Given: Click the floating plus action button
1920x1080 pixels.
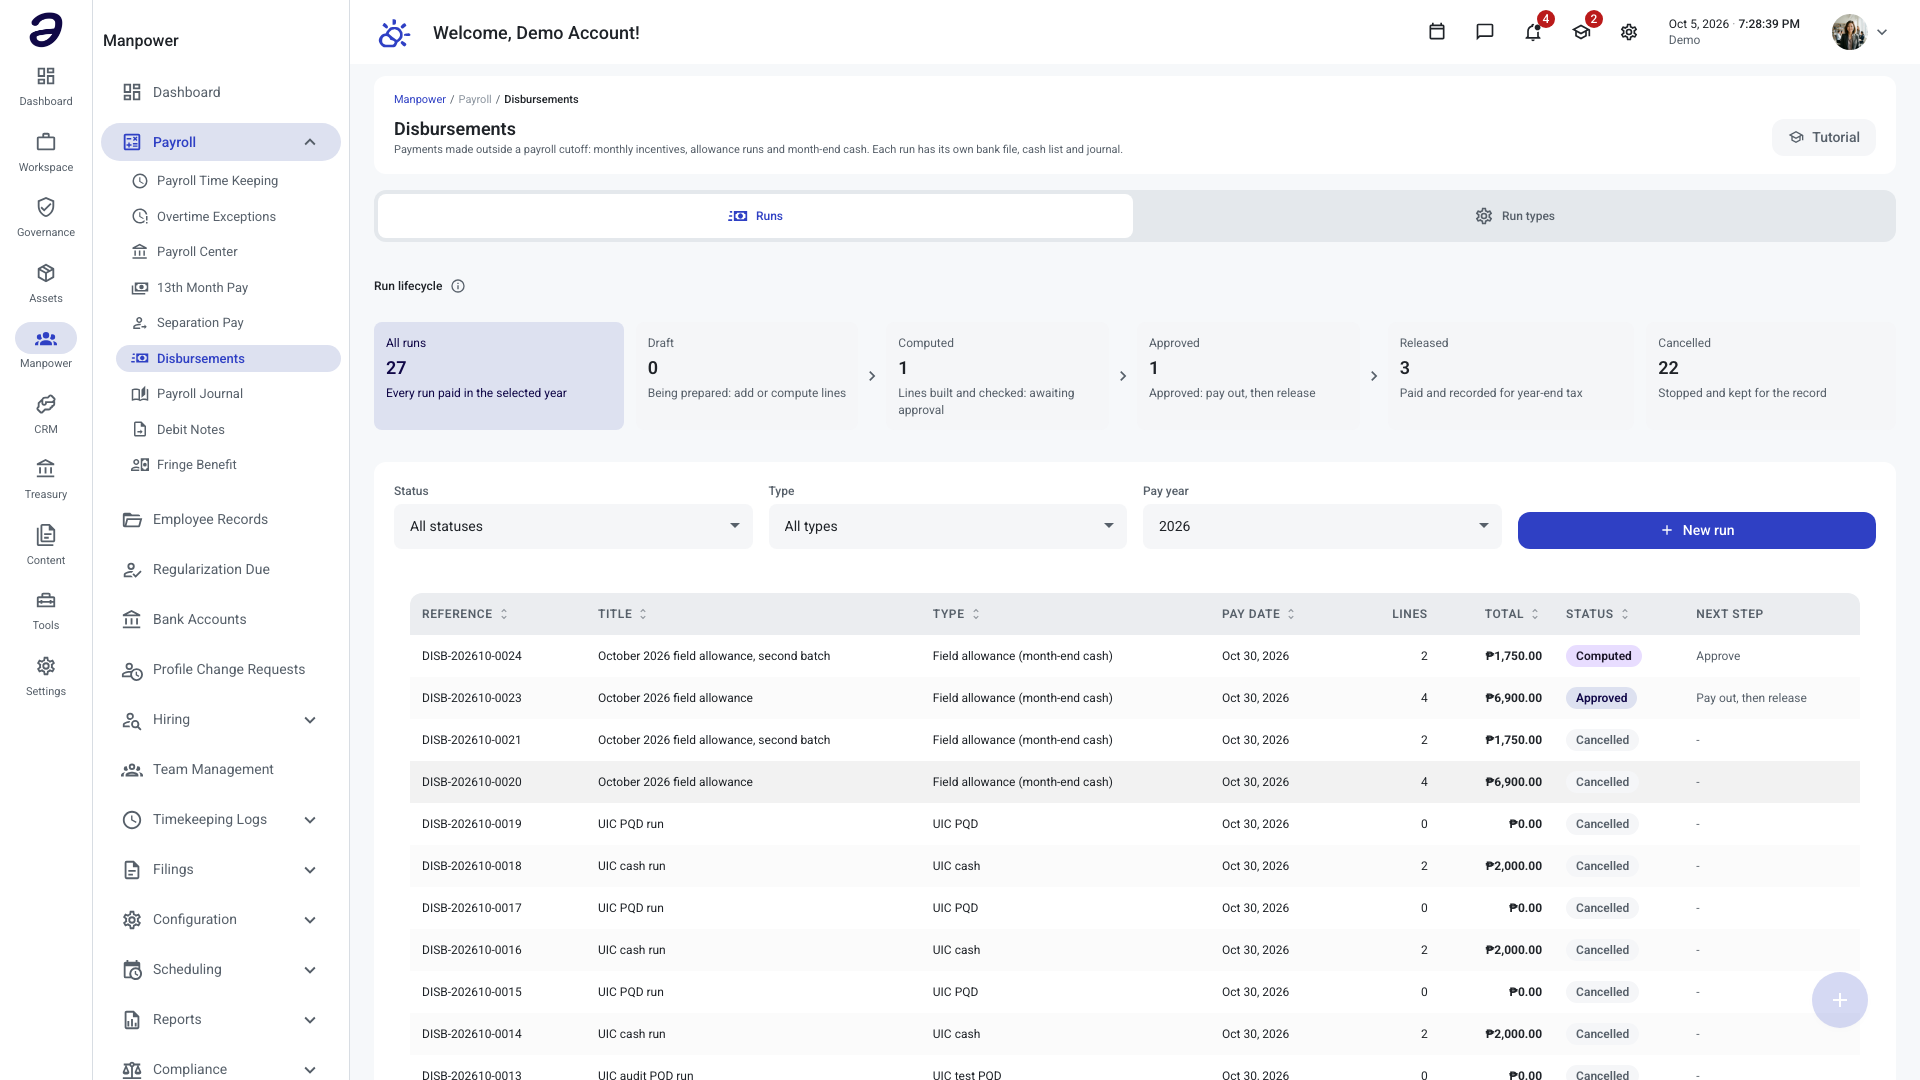Looking at the screenshot, I should click(x=1839, y=1000).
